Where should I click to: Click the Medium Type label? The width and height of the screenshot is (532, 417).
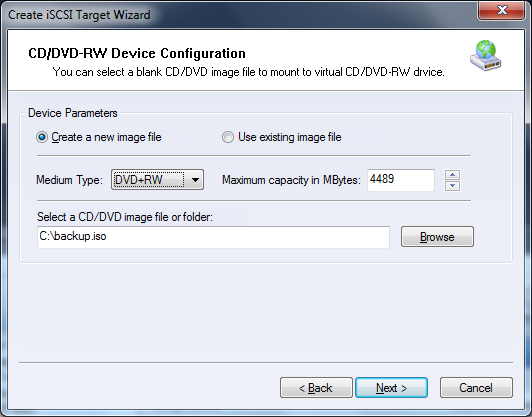69,180
